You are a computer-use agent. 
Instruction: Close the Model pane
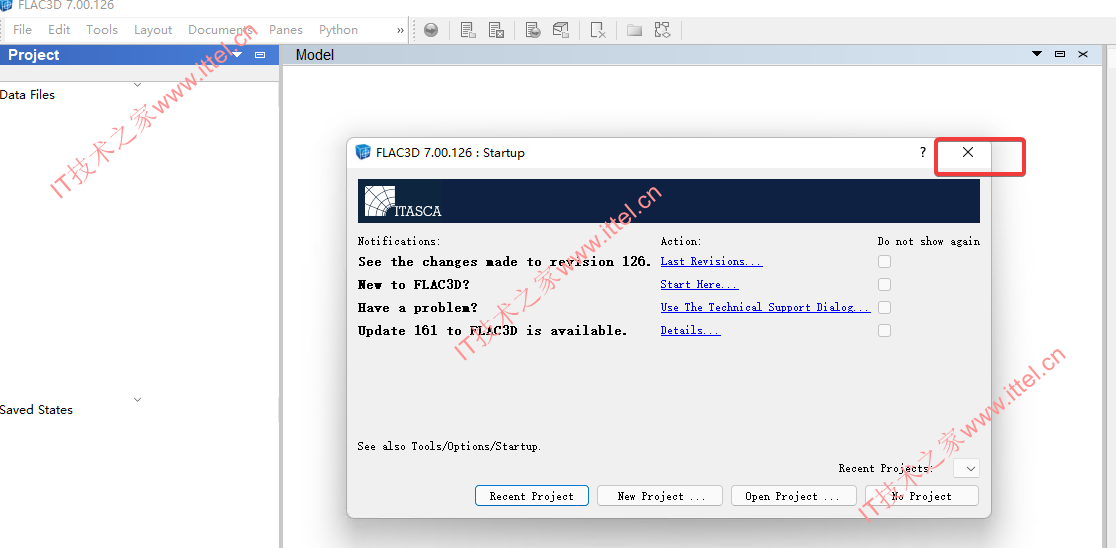coord(1083,54)
